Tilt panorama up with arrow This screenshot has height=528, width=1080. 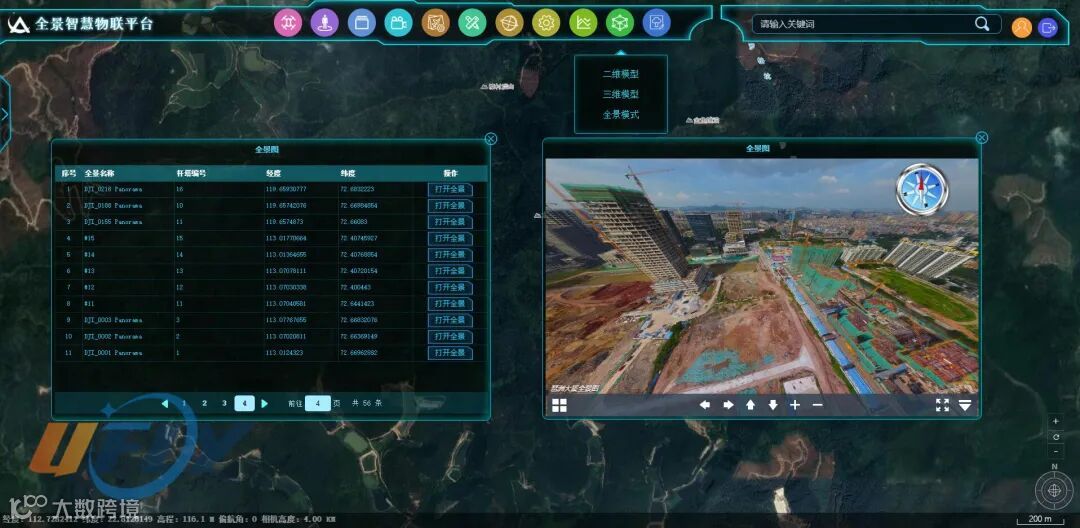(750, 405)
